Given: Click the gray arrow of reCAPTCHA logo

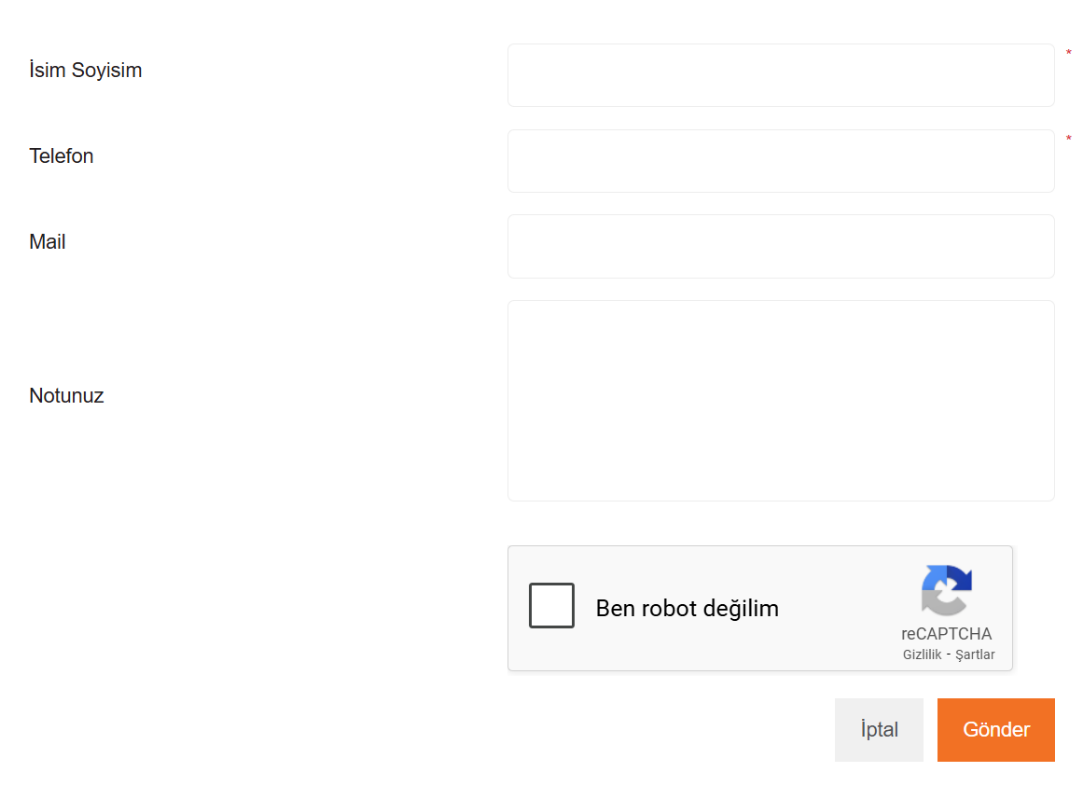Looking at the screenshot, I should [941, 603].
